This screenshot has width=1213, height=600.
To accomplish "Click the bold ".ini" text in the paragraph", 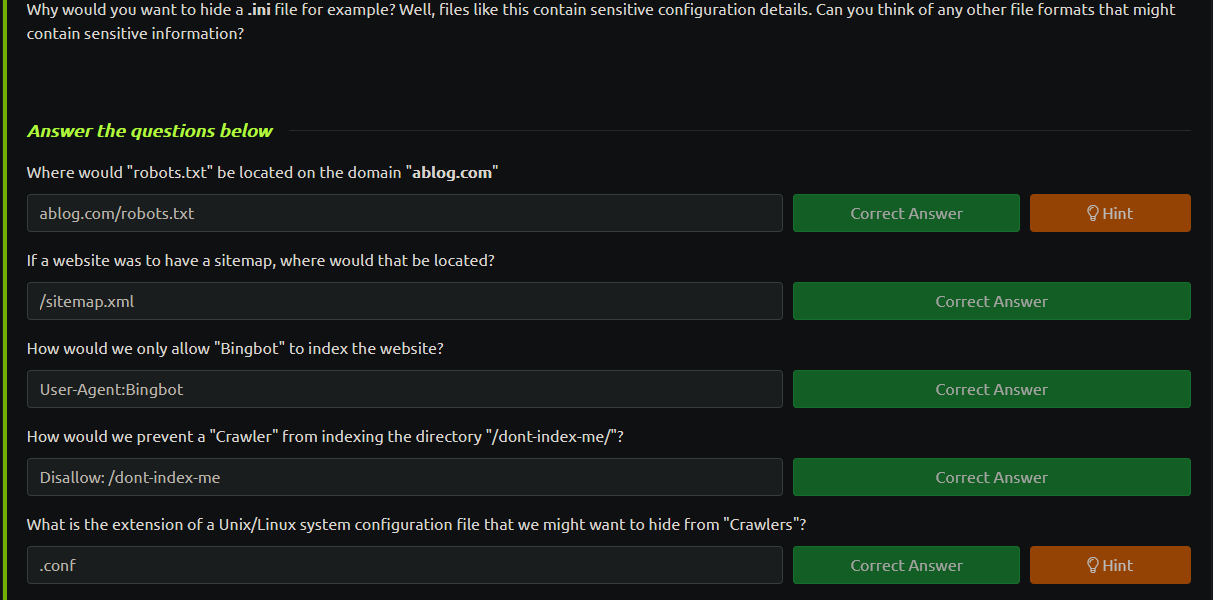I will click(x=259, y=10).
